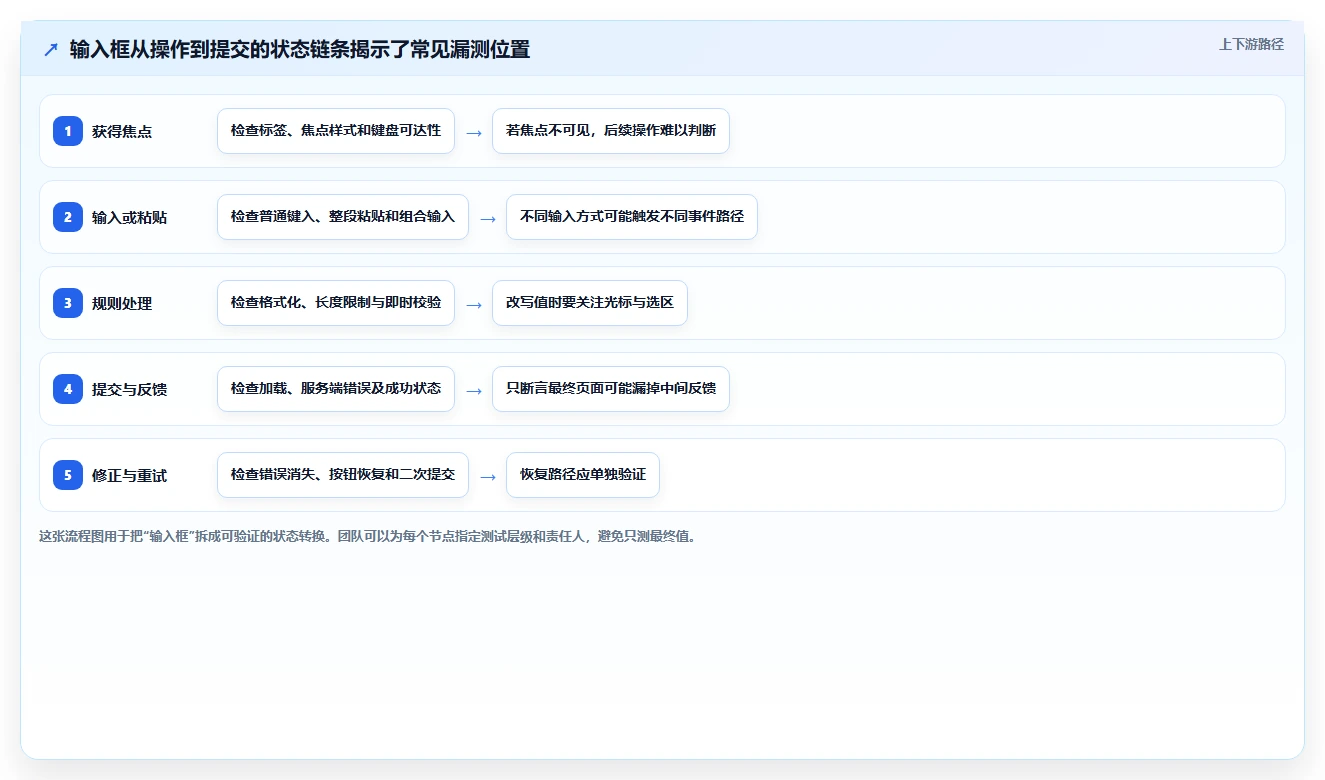Select step number badge 1
The width and height of the screenshot is (1325, 780).
[68, 130]
